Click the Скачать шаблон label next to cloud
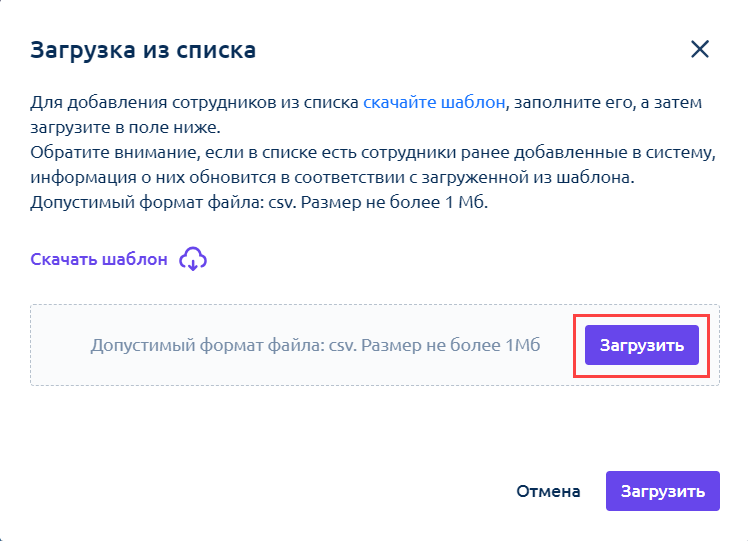The width and height of the screenshot is (748, 541). pos(99,259)
